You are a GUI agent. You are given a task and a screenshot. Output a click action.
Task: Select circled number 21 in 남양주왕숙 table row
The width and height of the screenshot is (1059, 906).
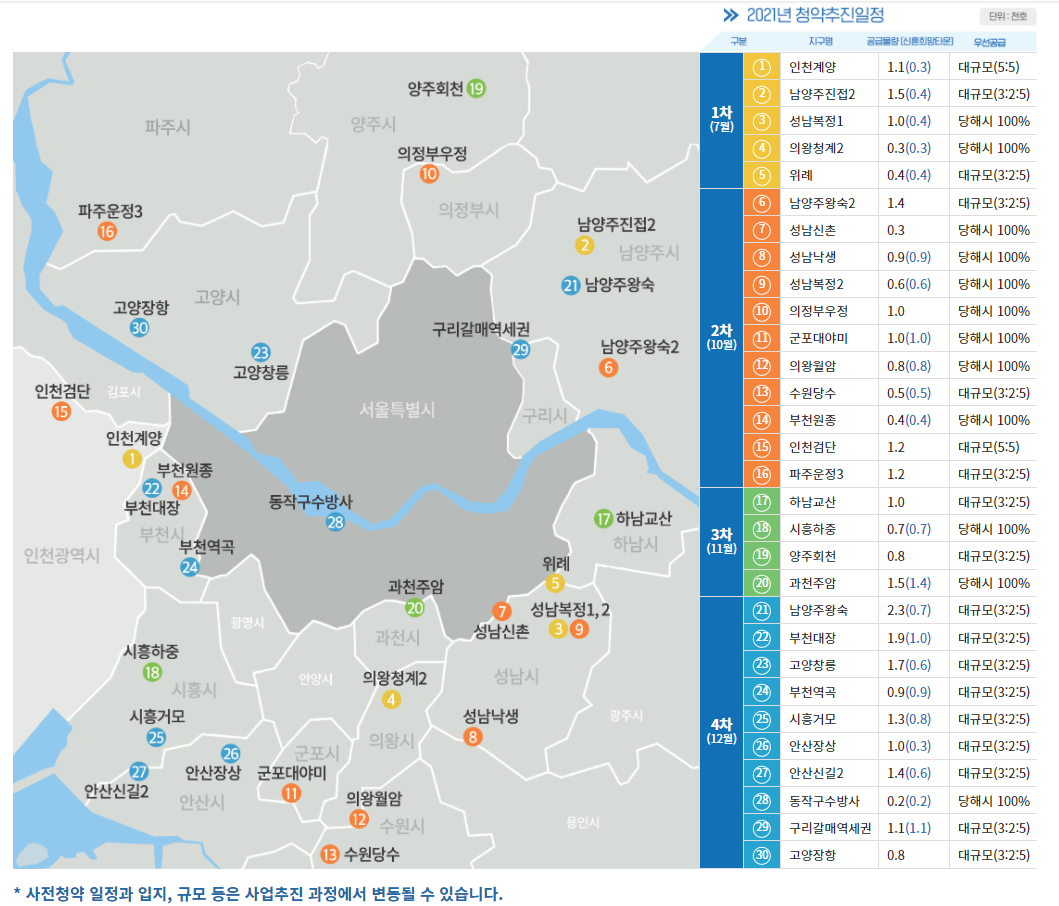(762, 611)
